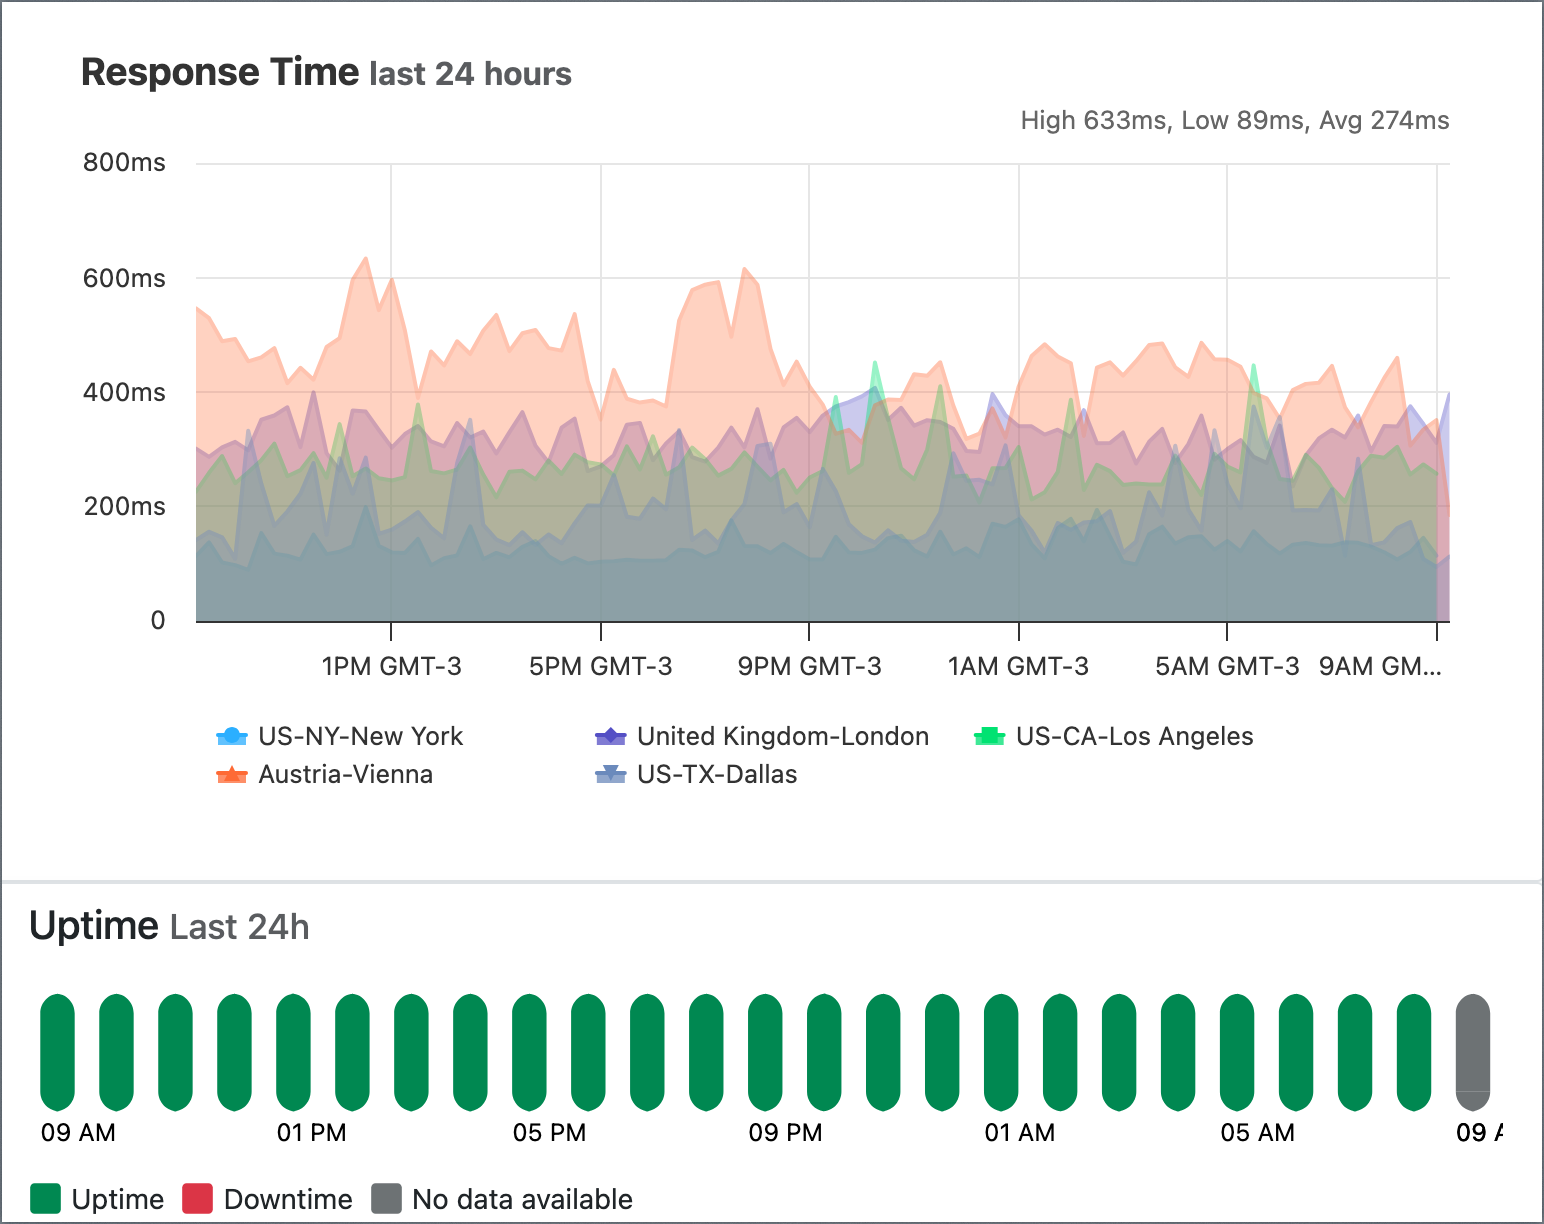Viewport: 1544px width, 1224px height.
Task: Click the uptime bar above 05 AM label
Action: point(1238,1053)
